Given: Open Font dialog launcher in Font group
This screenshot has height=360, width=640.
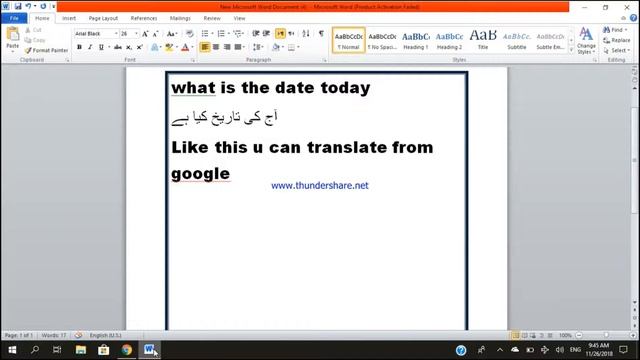Looking at the screenshot, I should coord(193,60).
